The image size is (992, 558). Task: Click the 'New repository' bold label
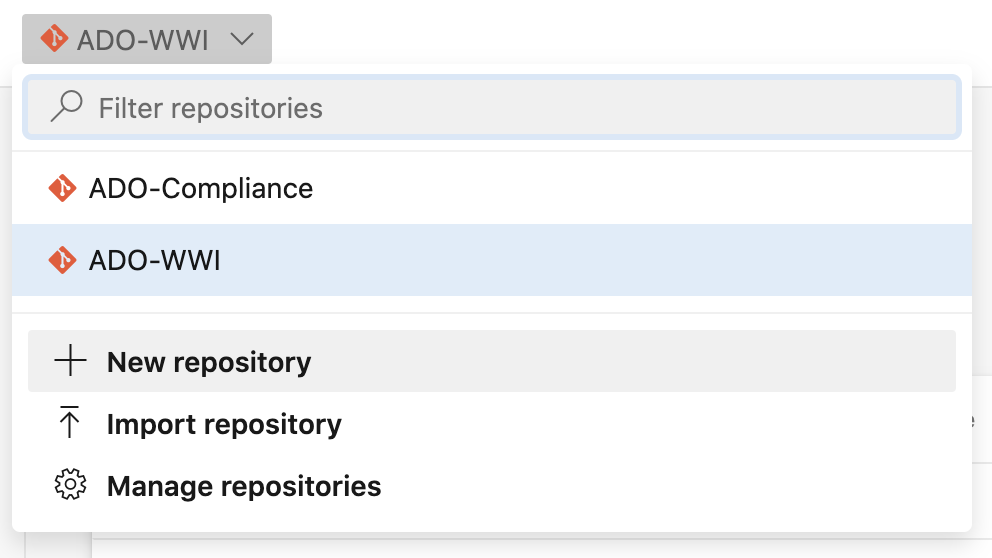click(x=209, y=362)
